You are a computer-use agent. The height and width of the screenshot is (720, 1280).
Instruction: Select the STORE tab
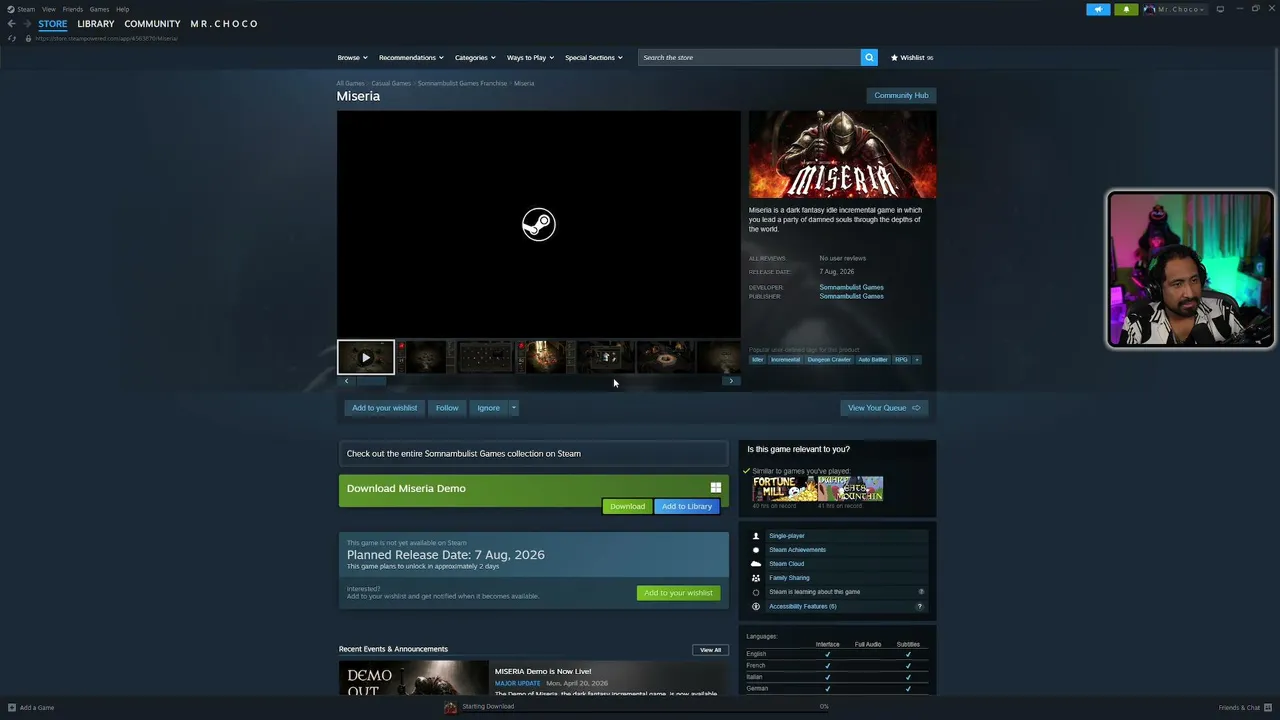(53, 24)
